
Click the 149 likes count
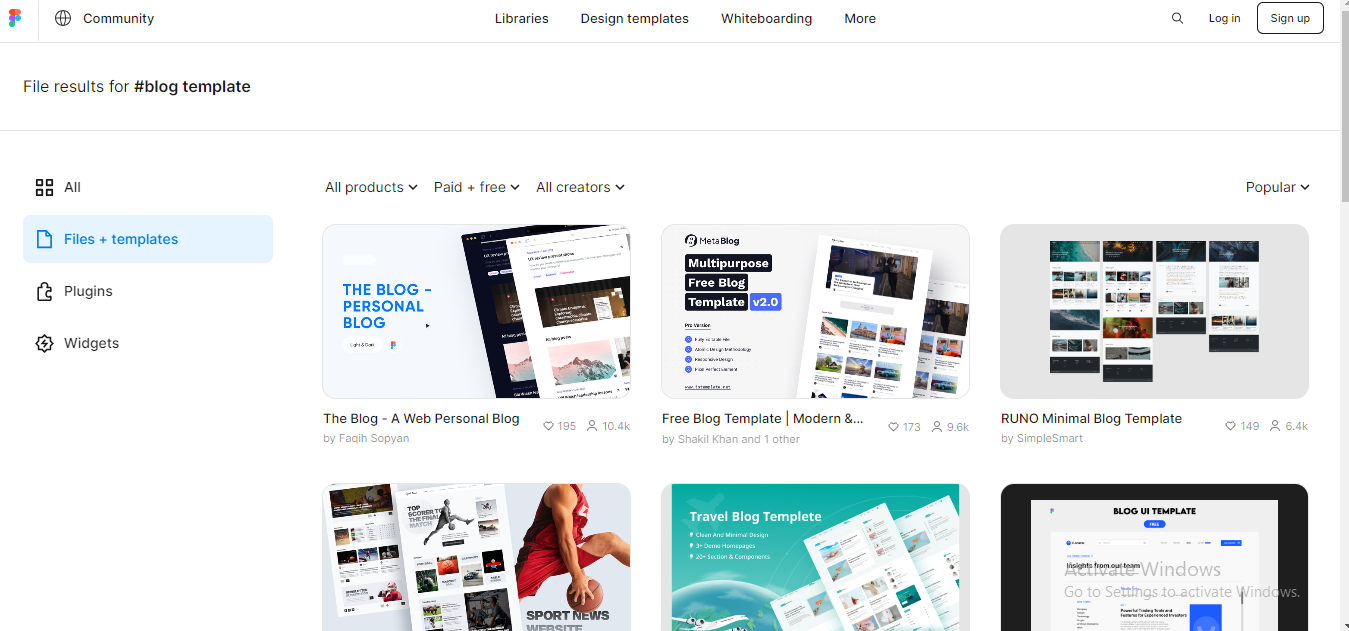pyautogui.click(x=1250, y=426)
